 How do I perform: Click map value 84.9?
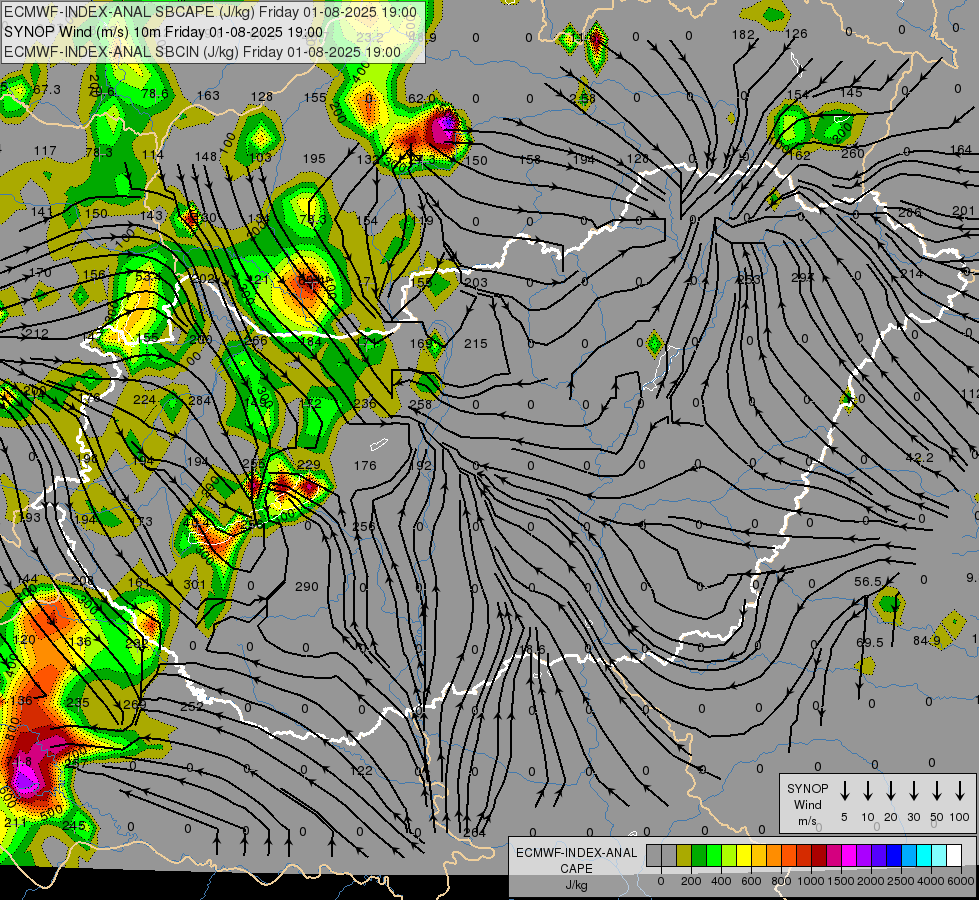pos(927,641)
